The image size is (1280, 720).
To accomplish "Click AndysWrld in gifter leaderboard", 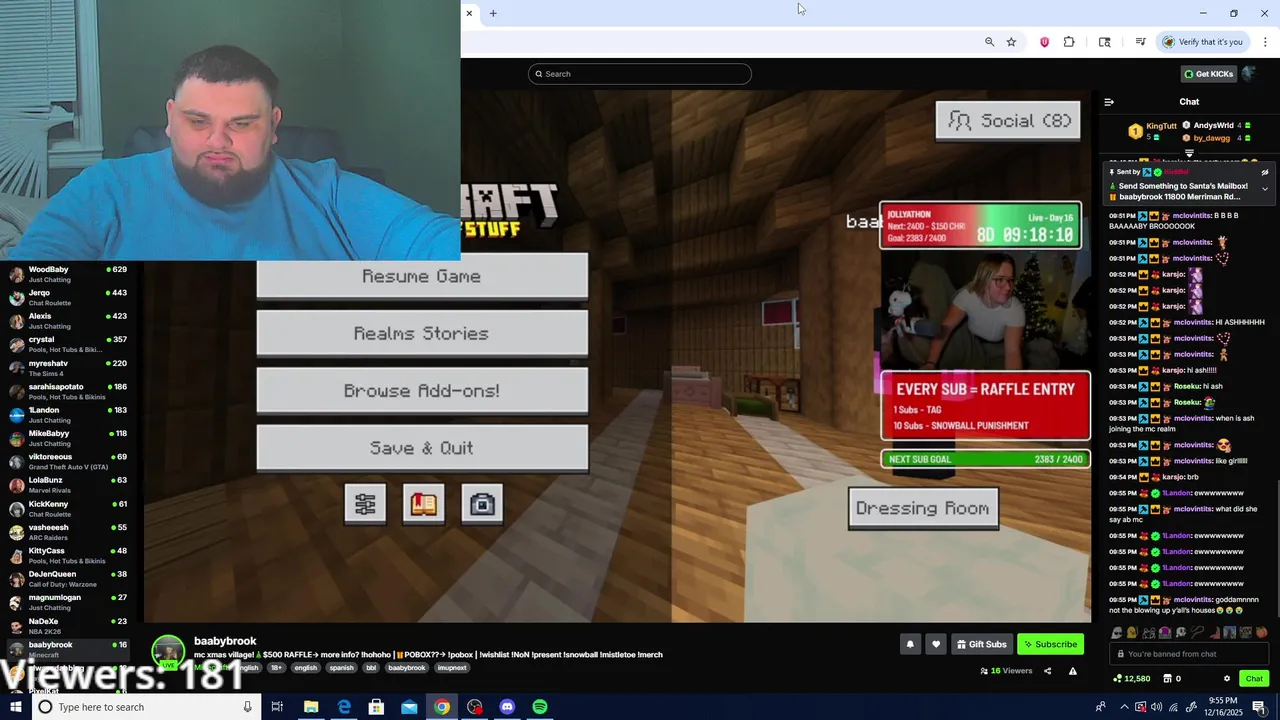I will pyautogui.click(x=1213, y=126).
